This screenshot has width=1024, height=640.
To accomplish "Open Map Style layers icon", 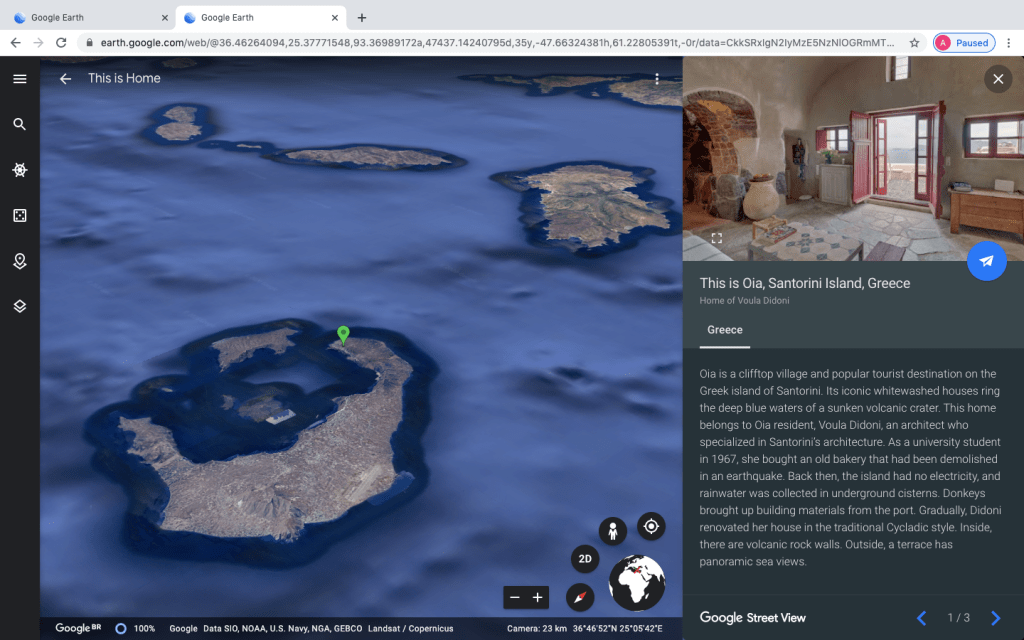I will coord(19,306).
